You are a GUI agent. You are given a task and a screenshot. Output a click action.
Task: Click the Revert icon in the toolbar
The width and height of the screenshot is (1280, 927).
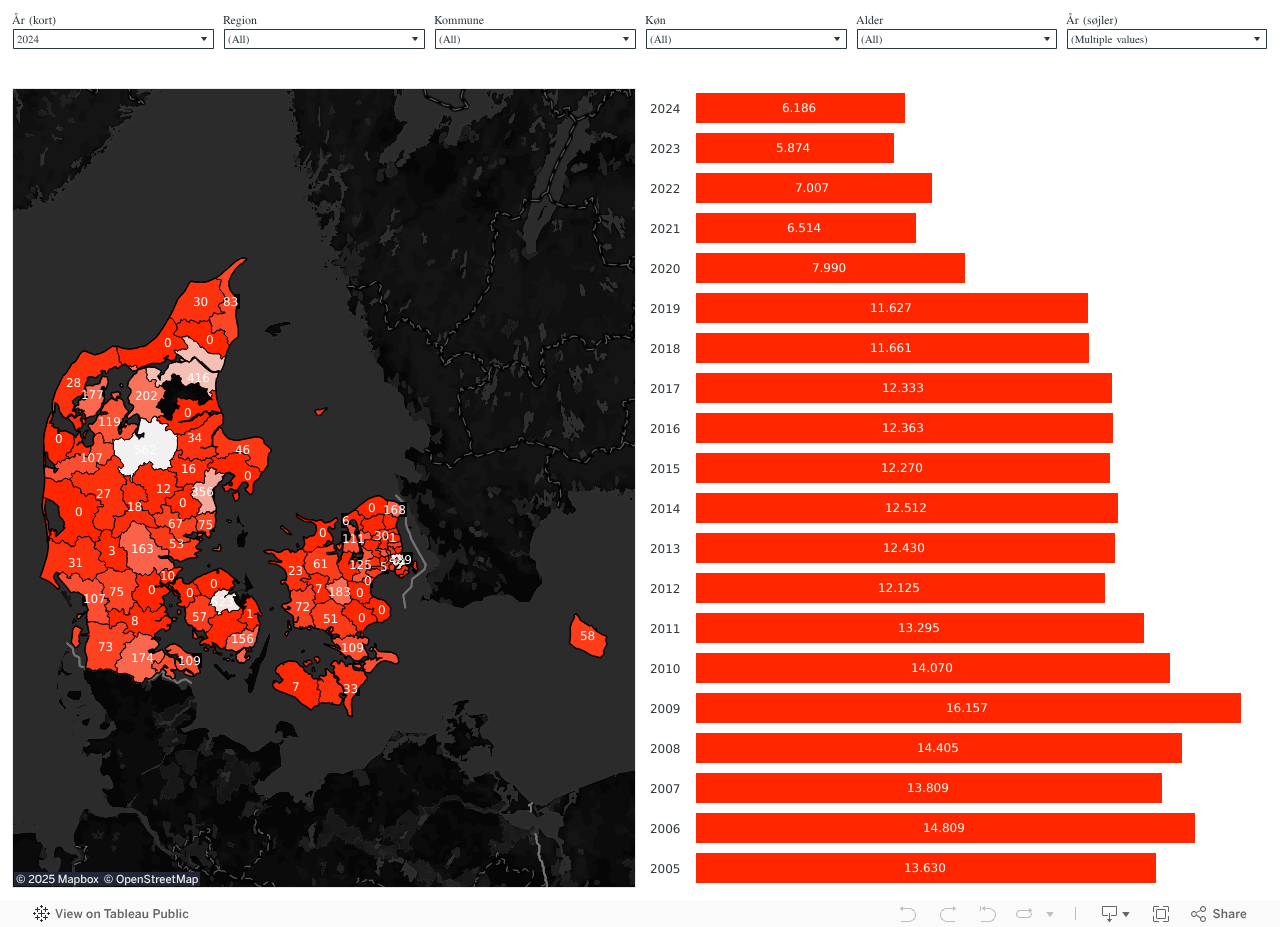click(987, 914)
